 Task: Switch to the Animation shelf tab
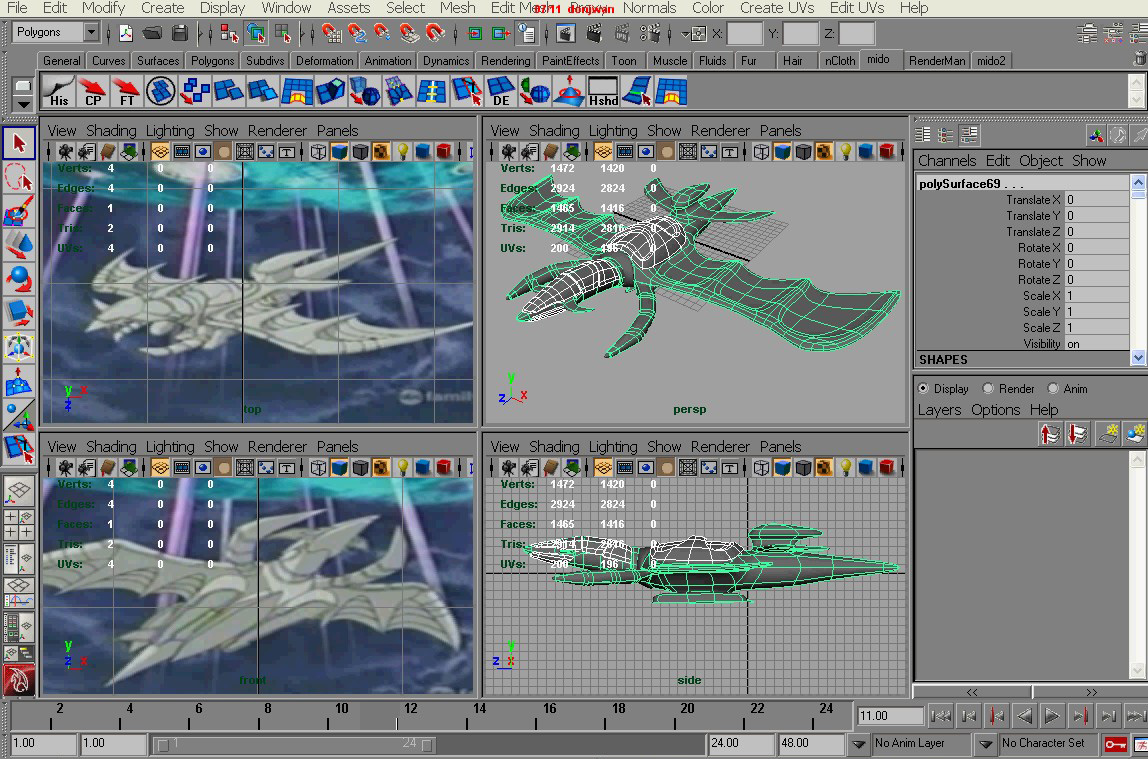[387, 61]
